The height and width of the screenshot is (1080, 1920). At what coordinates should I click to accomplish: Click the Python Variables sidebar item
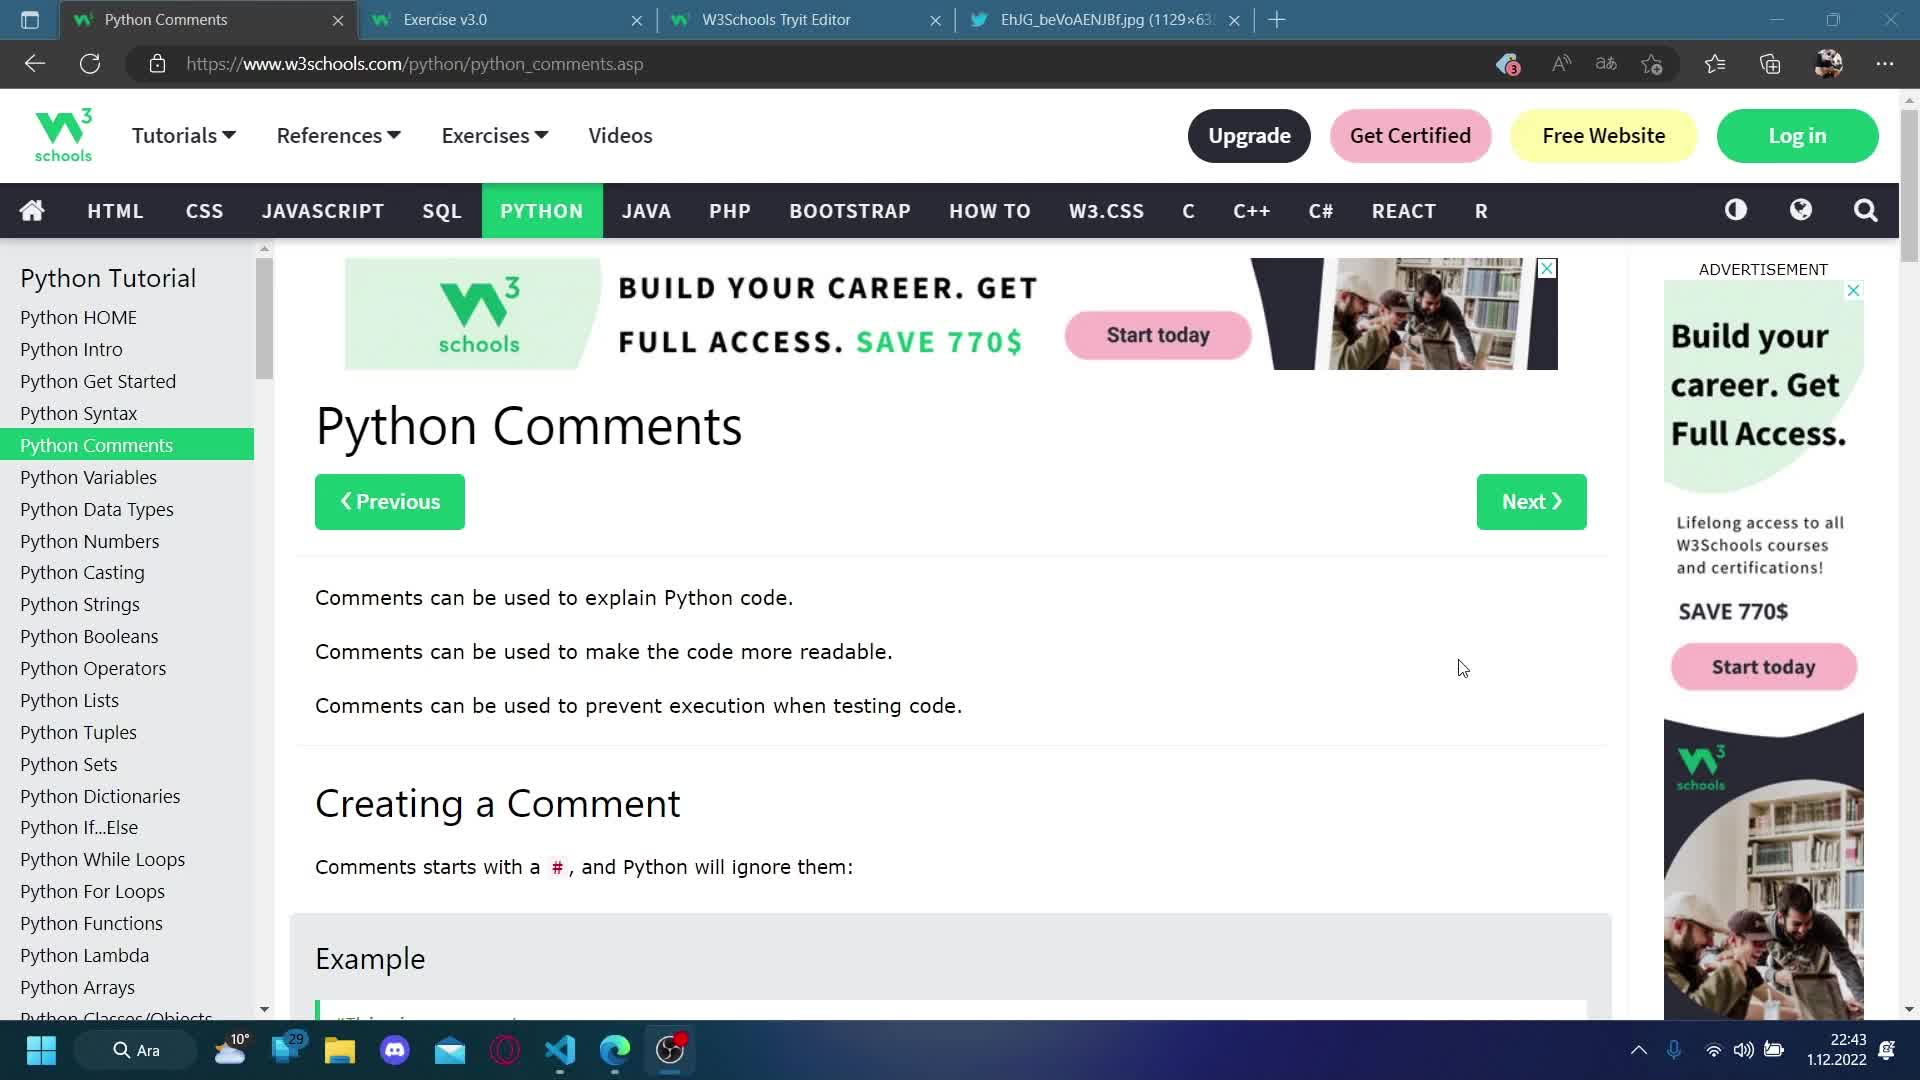(88, 476)
